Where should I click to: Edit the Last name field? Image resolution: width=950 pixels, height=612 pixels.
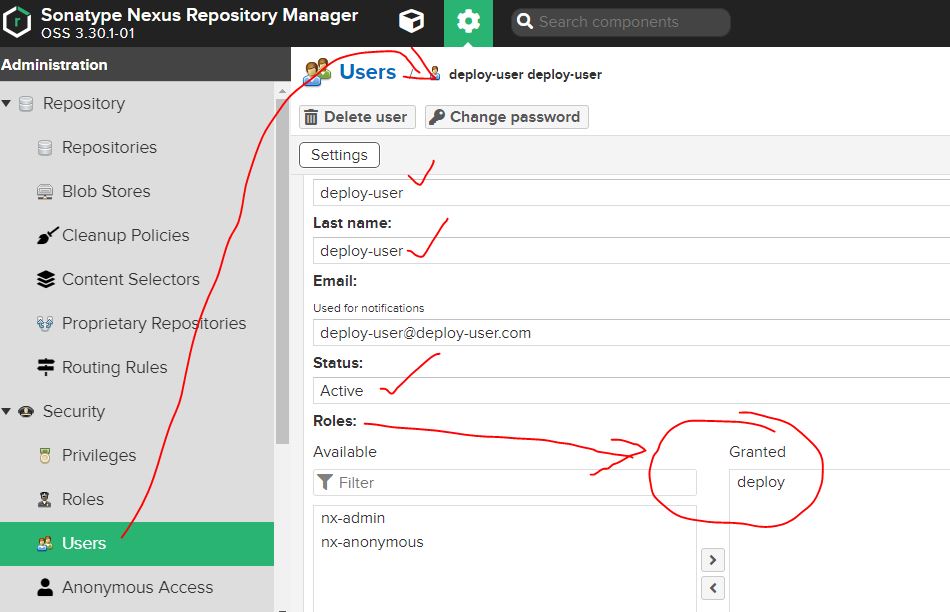[x=631, y=251]
